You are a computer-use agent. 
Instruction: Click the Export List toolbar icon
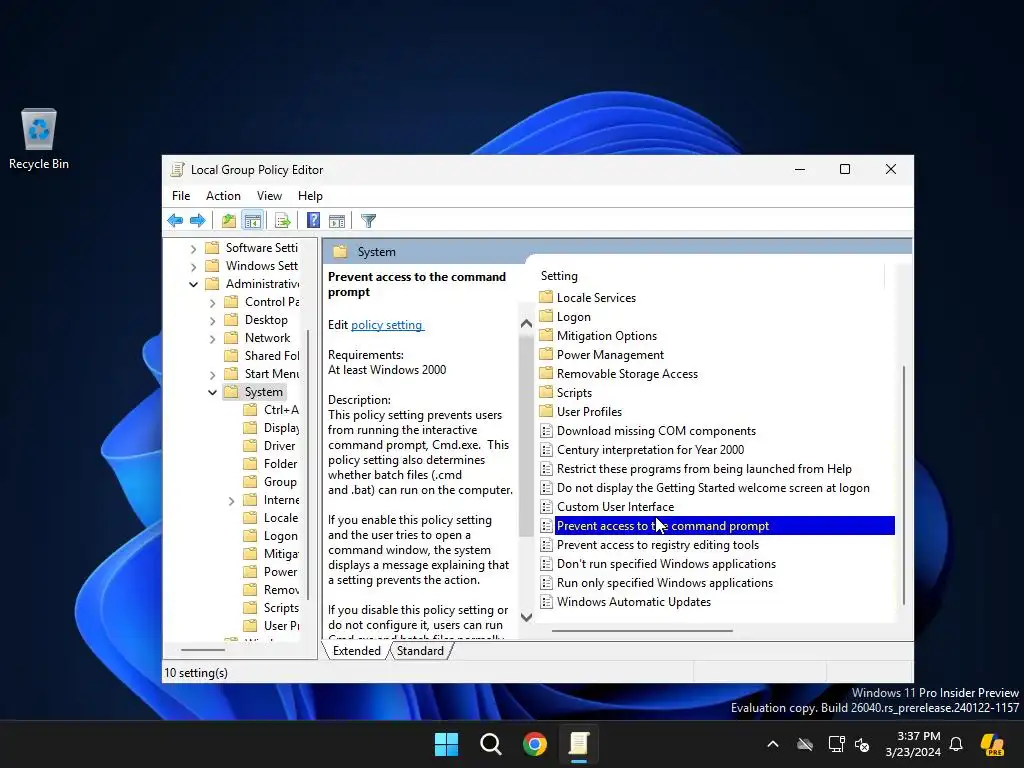click(x=283, y=221)
